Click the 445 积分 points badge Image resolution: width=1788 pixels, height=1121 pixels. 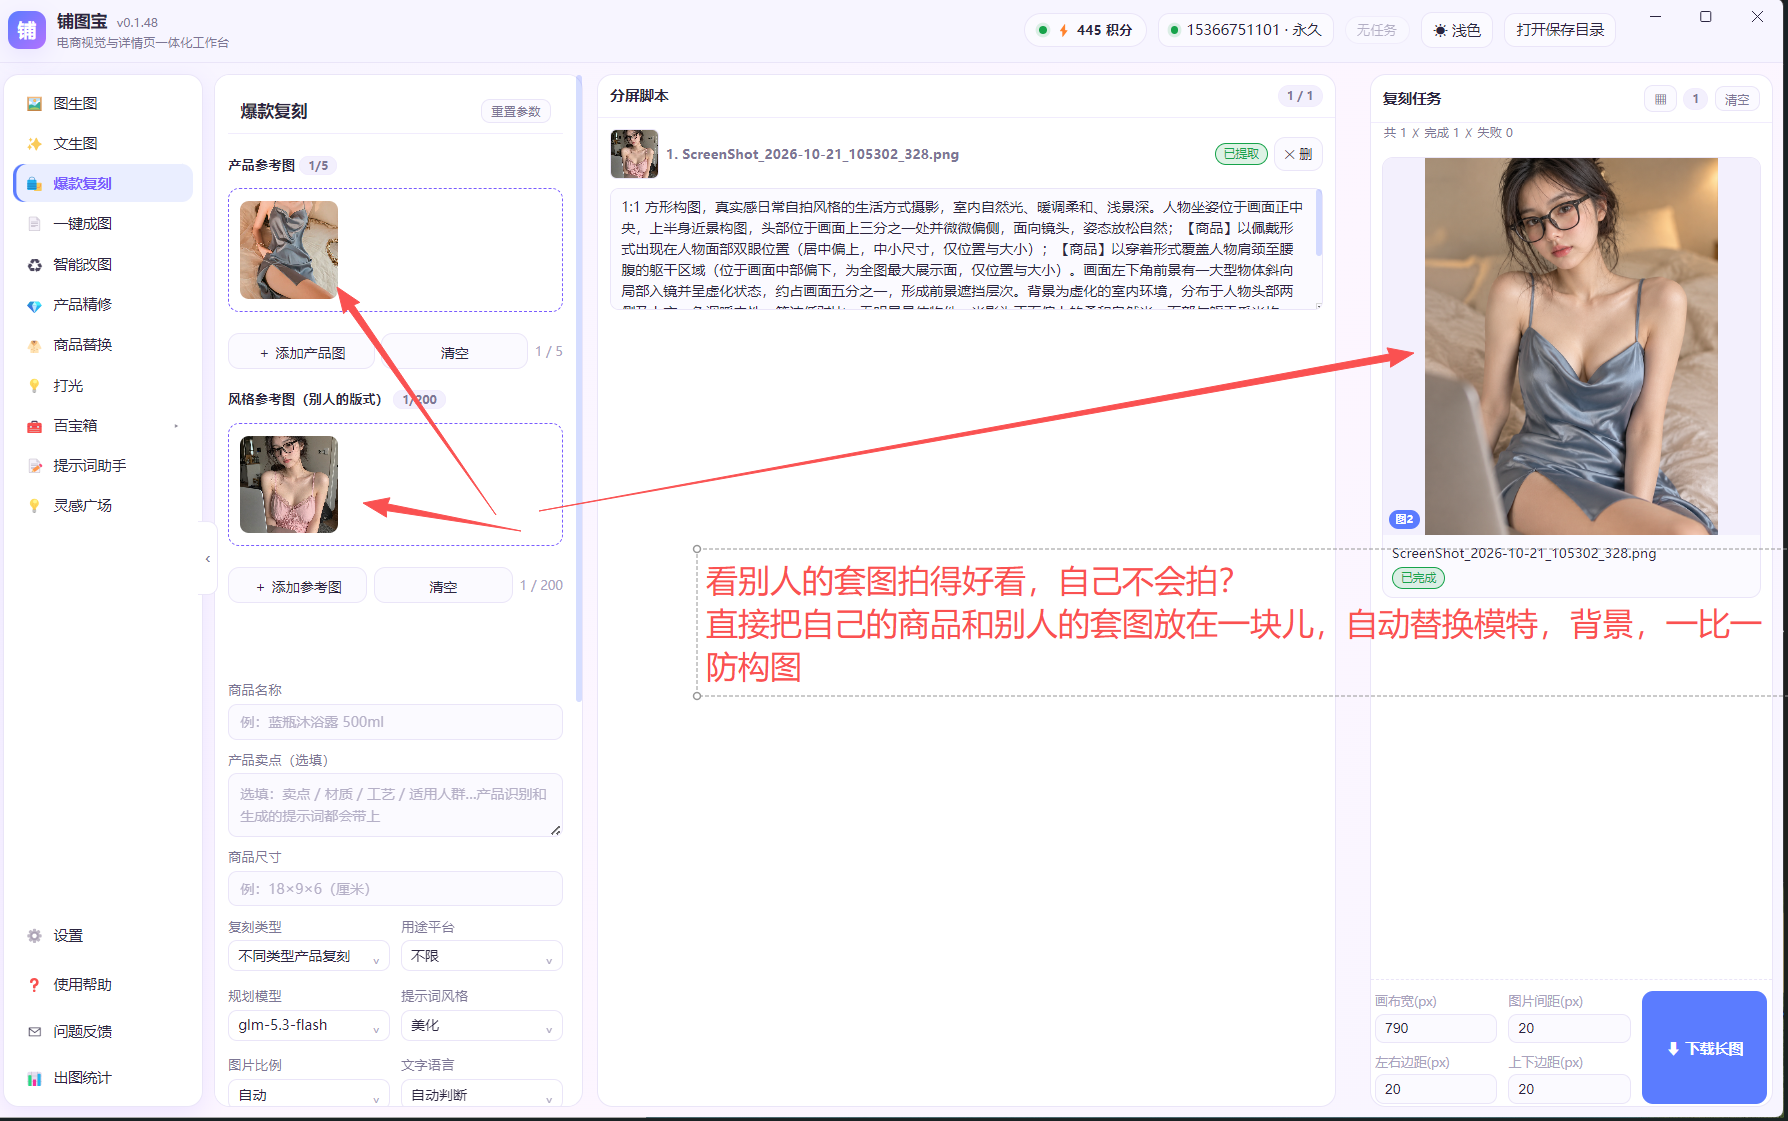[x=1085, y=30]
